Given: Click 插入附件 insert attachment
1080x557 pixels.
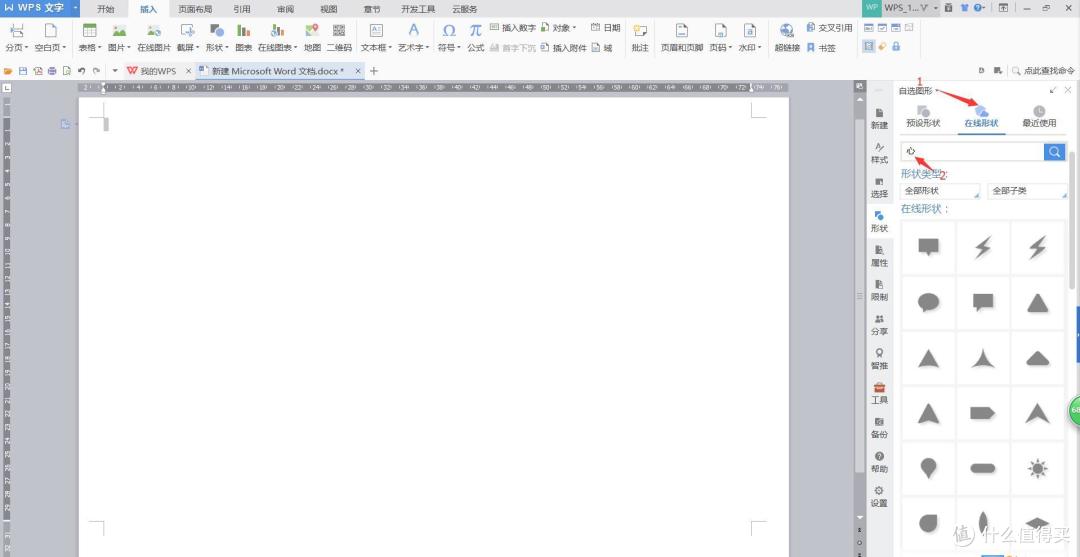Looking at the screenshot, I should (x=563, y=48).
